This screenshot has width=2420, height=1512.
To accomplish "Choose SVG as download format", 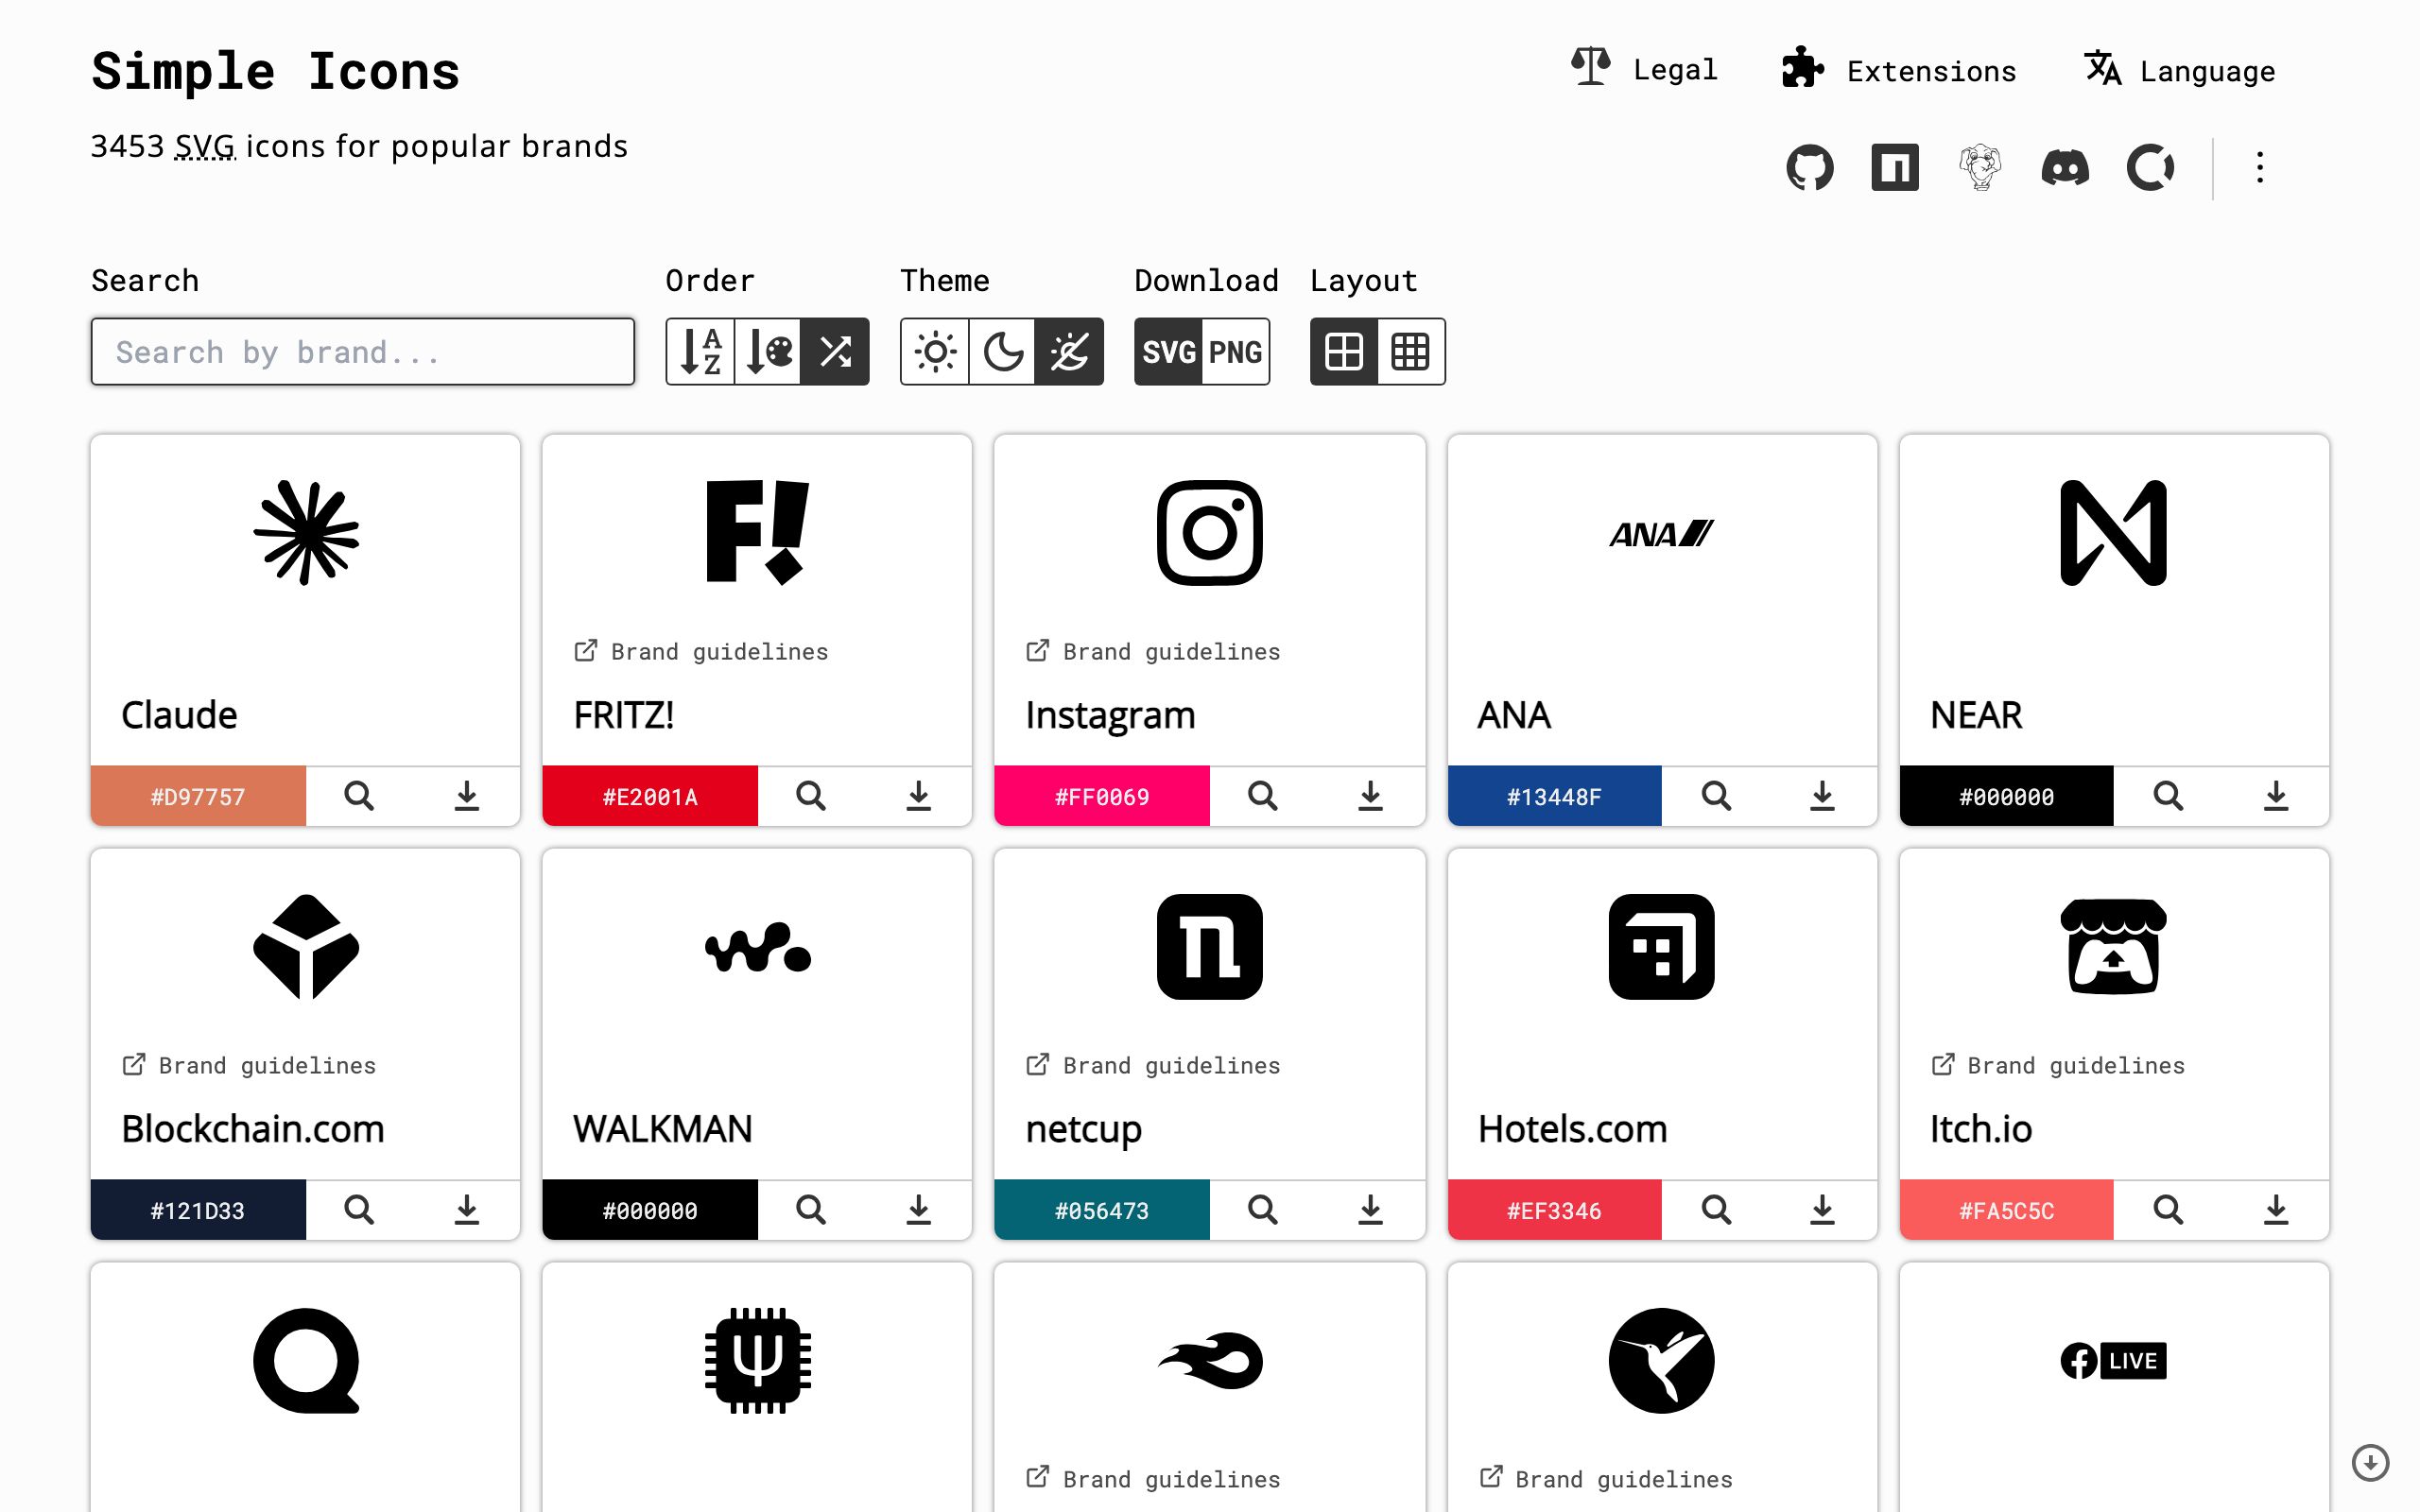I will (x=1168, y=351).
